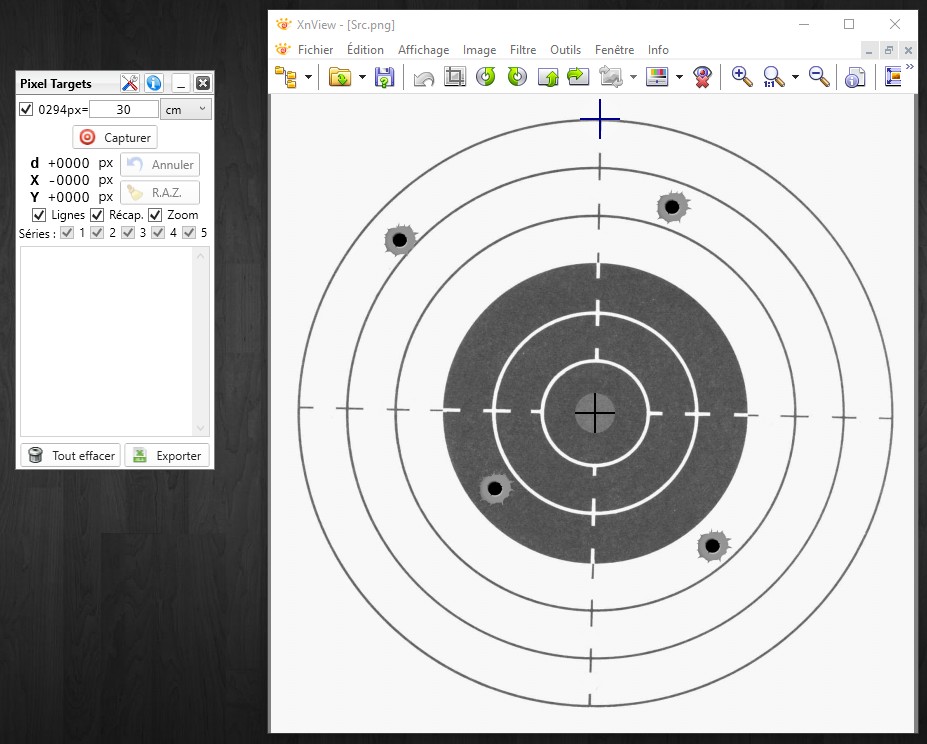This screenshot has width=927, height=744.
Task: Click the red-eye removal icon
Action: coord(702,77)
